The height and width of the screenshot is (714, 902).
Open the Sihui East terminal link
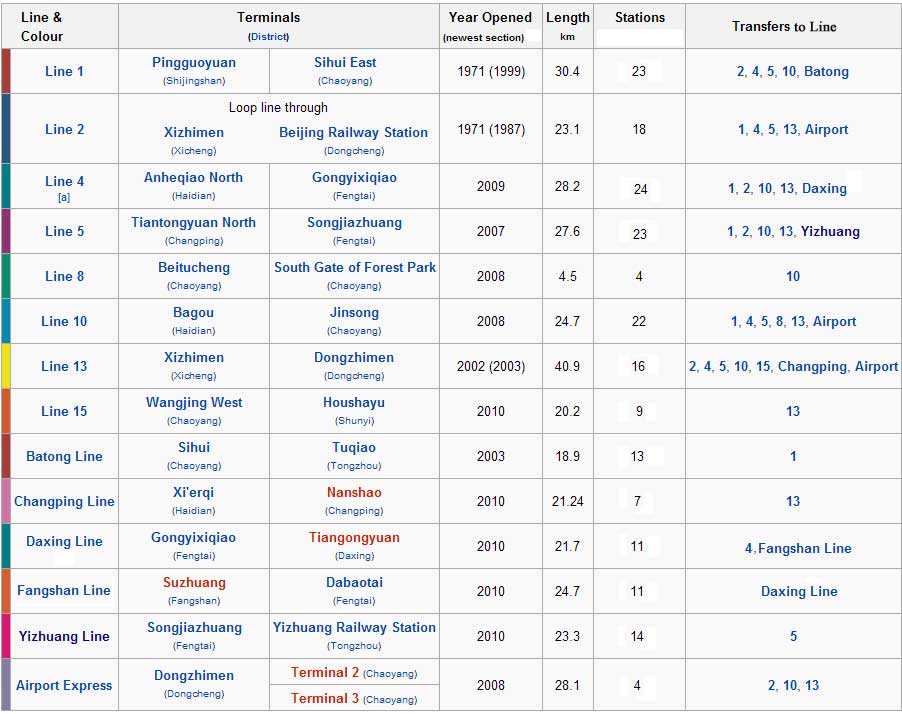(345, 62)
